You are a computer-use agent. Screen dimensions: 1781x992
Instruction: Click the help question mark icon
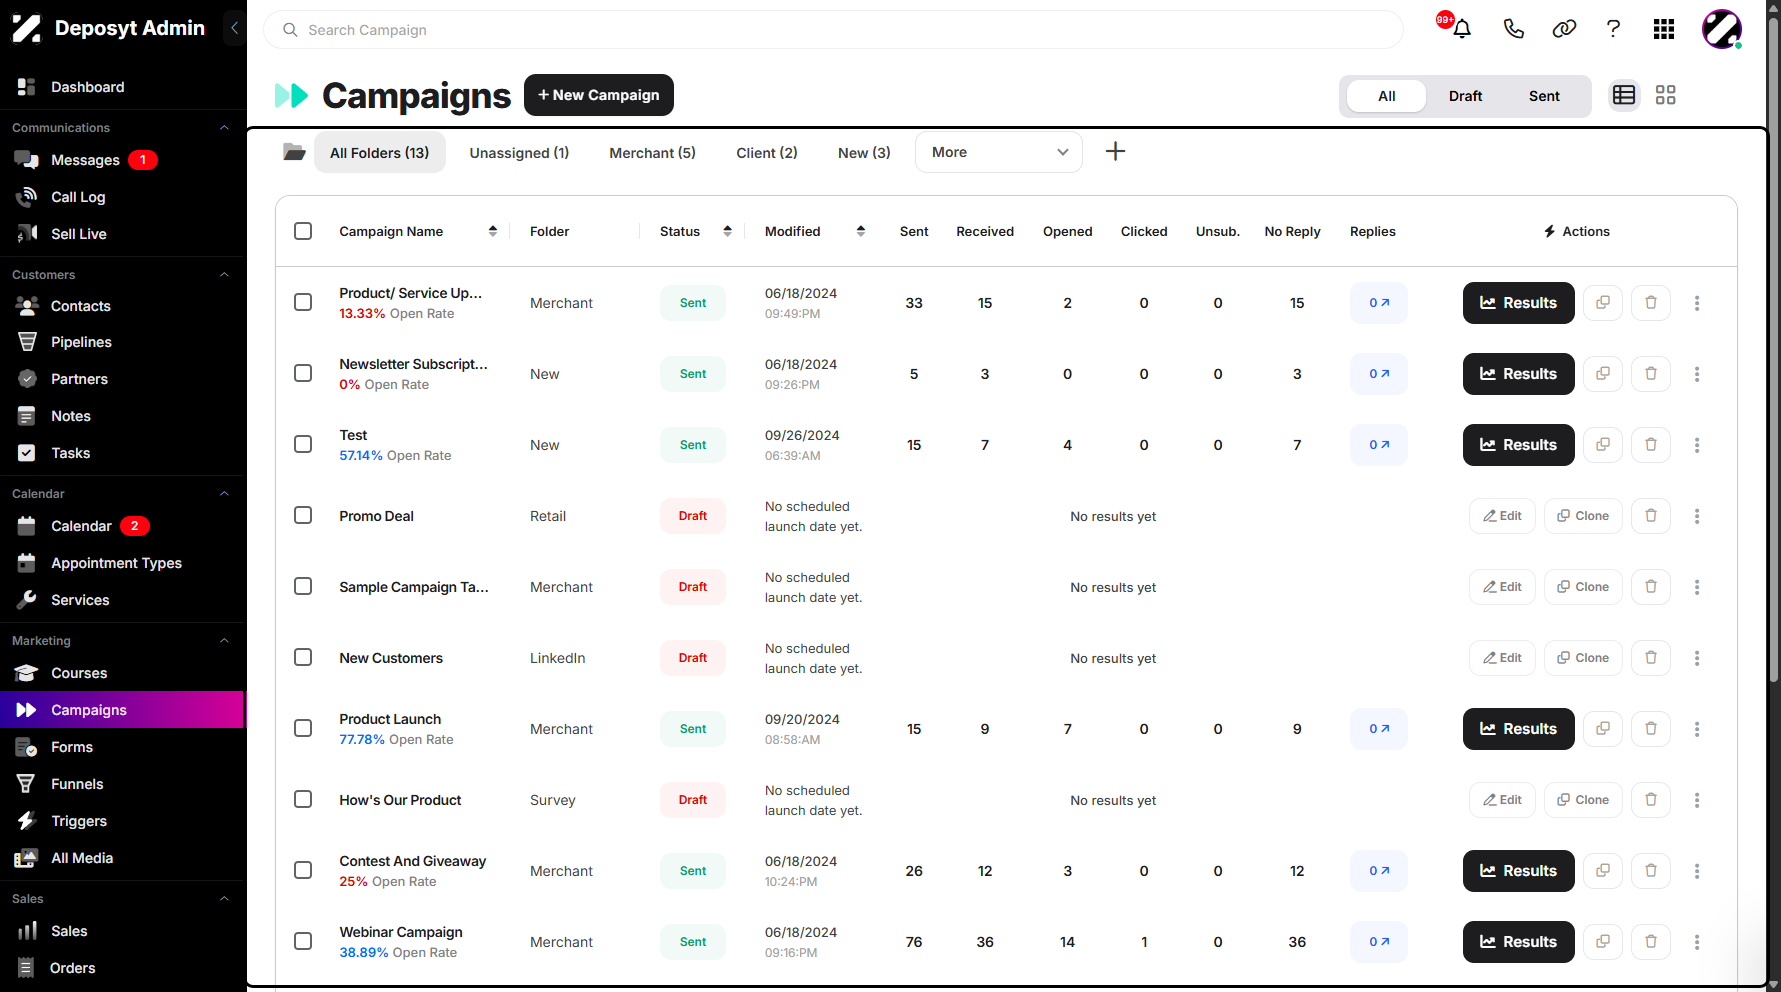point(1613,29)
